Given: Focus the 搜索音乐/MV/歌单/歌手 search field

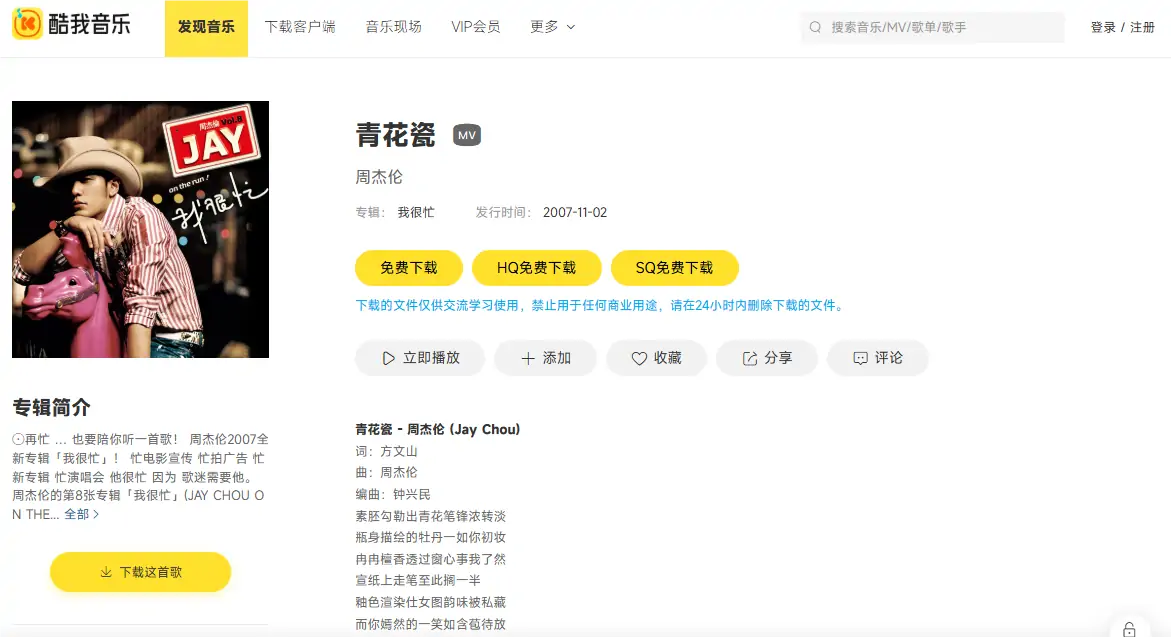Looking at the screenshot, I should point(933,28).
